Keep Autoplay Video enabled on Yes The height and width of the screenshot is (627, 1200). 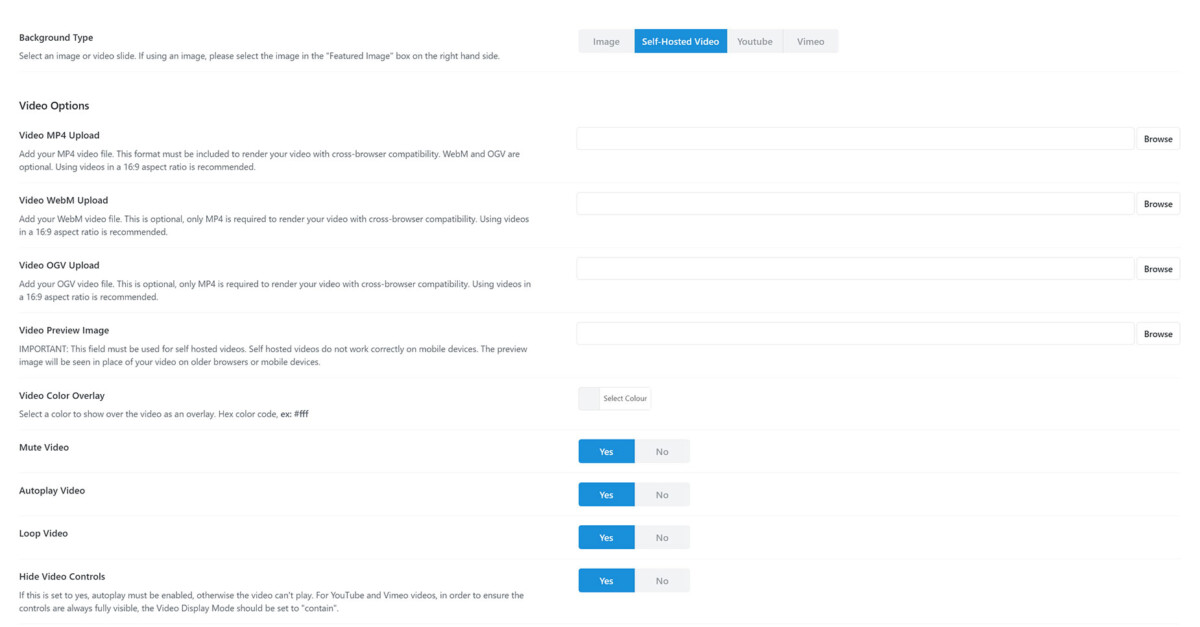[606, 494]
